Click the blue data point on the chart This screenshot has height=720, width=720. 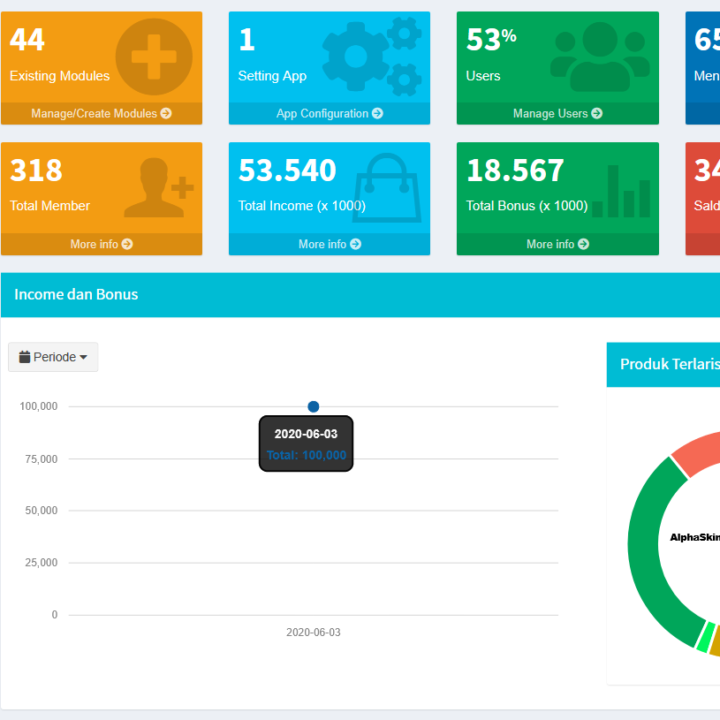coord(313,407)
